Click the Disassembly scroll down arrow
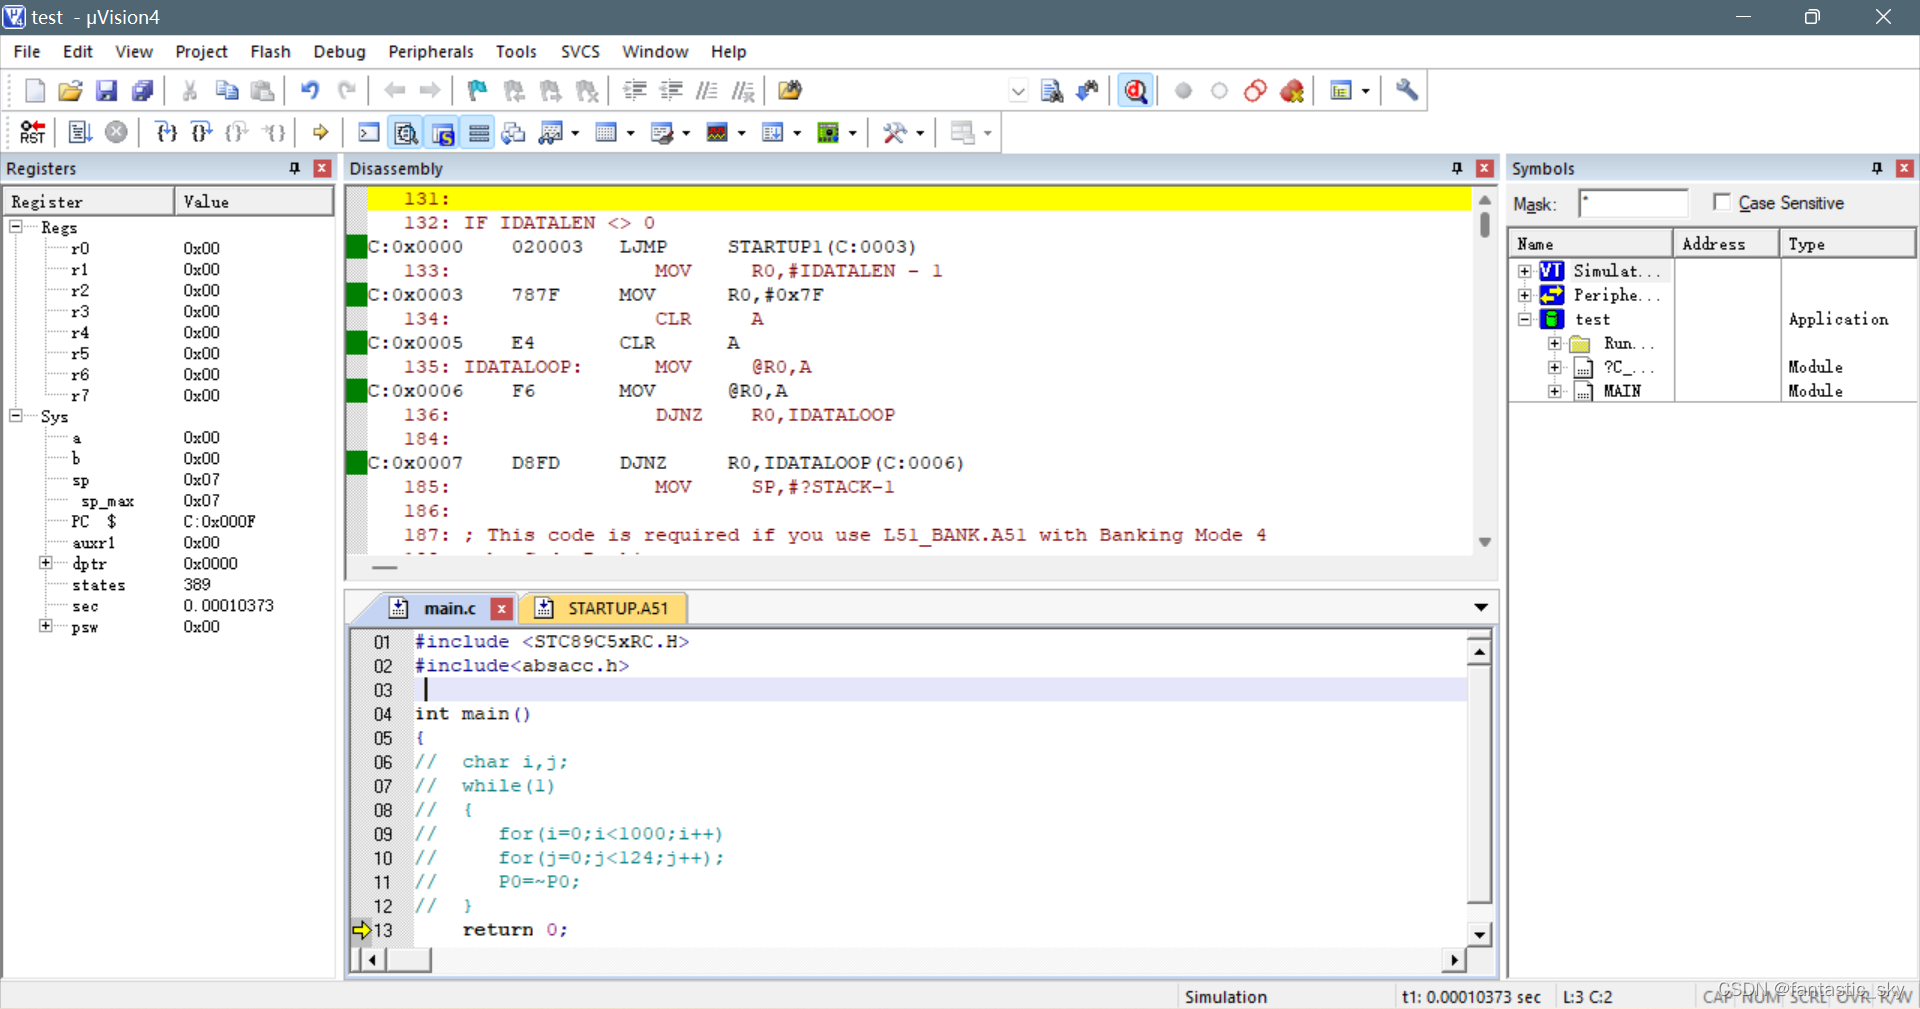The width and height of the screenshot is (1920, 1009). pyautogui.click(x=1485, y=542)
